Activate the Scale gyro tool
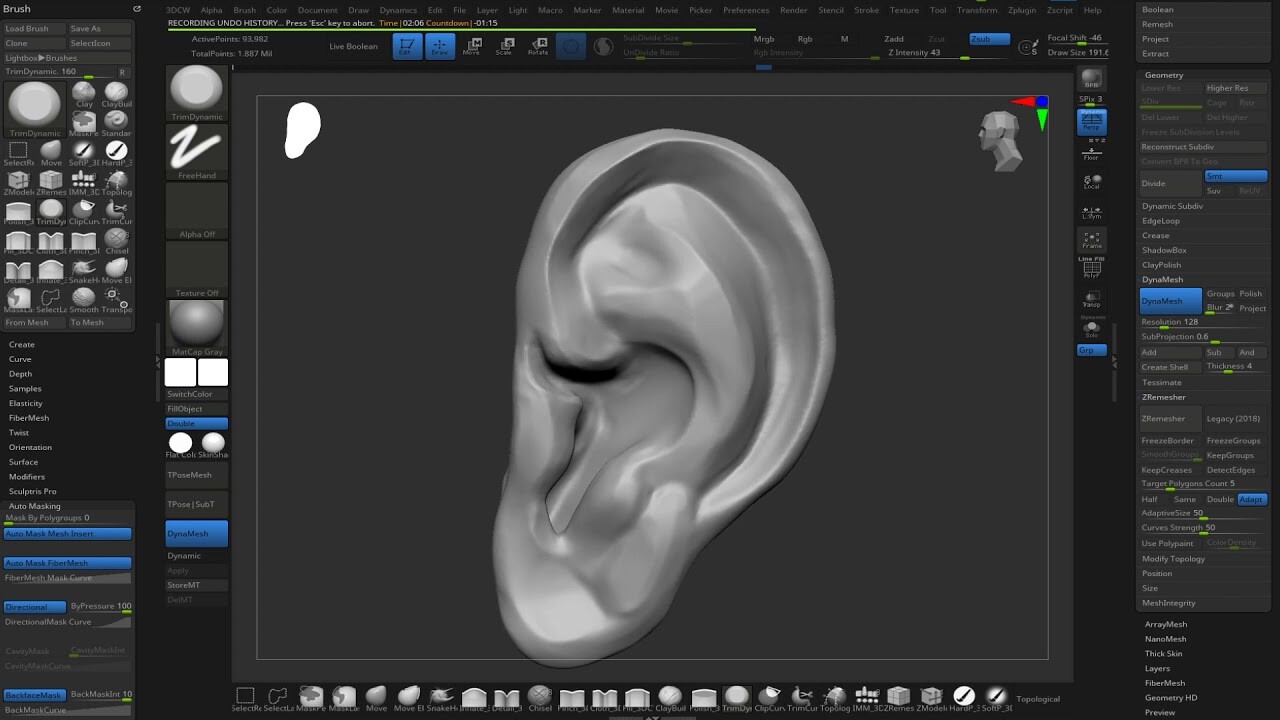 coord(506,45)
